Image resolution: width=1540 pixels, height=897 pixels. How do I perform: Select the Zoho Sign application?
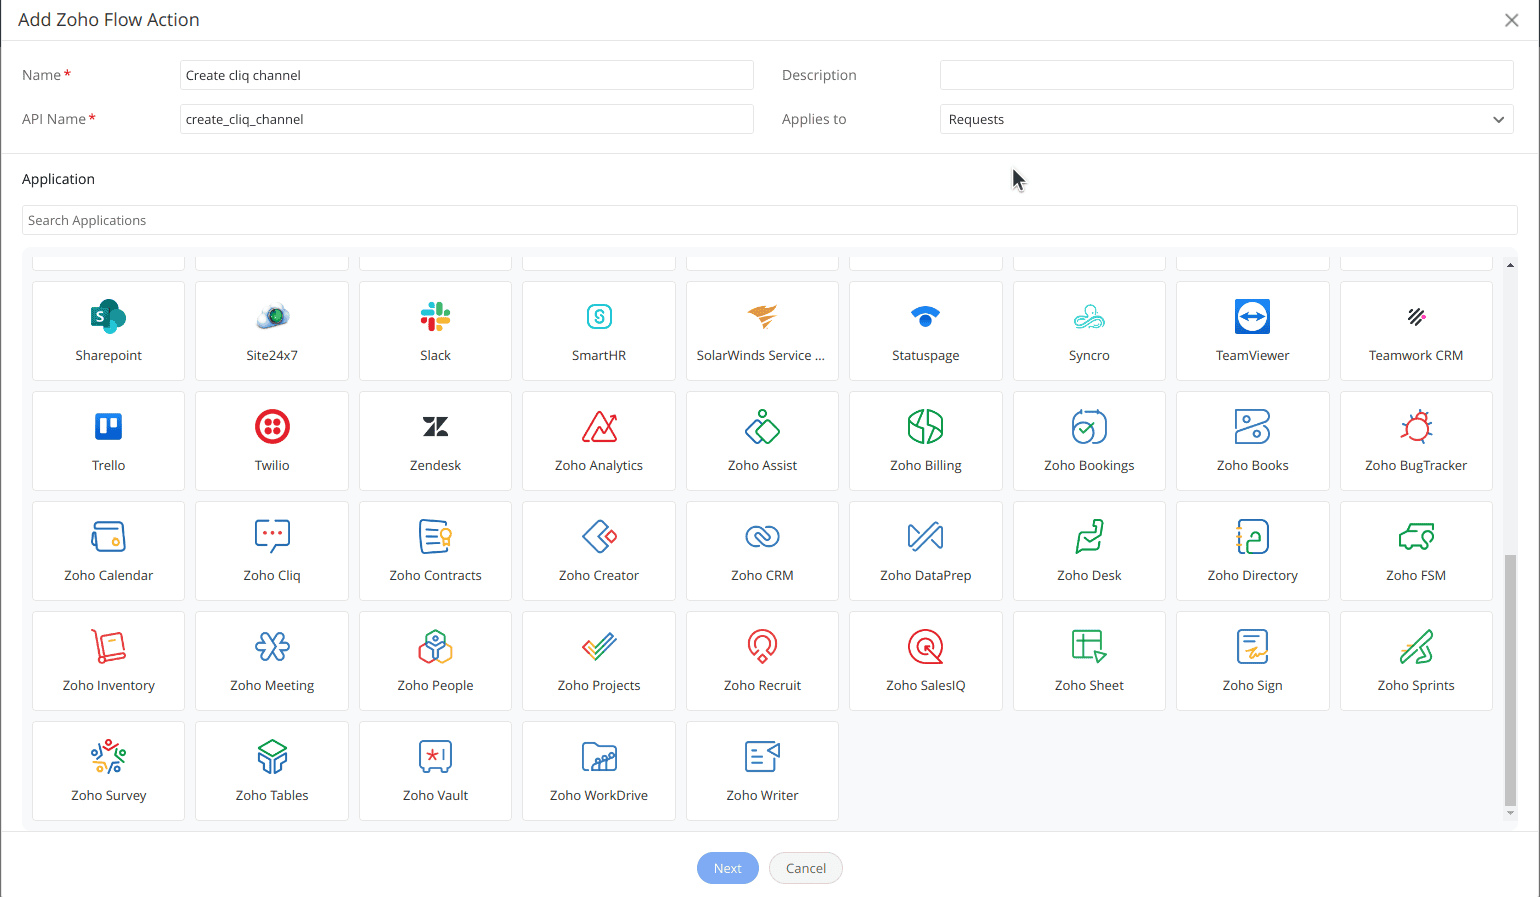pyautogui.click(x=1253, y=661)
